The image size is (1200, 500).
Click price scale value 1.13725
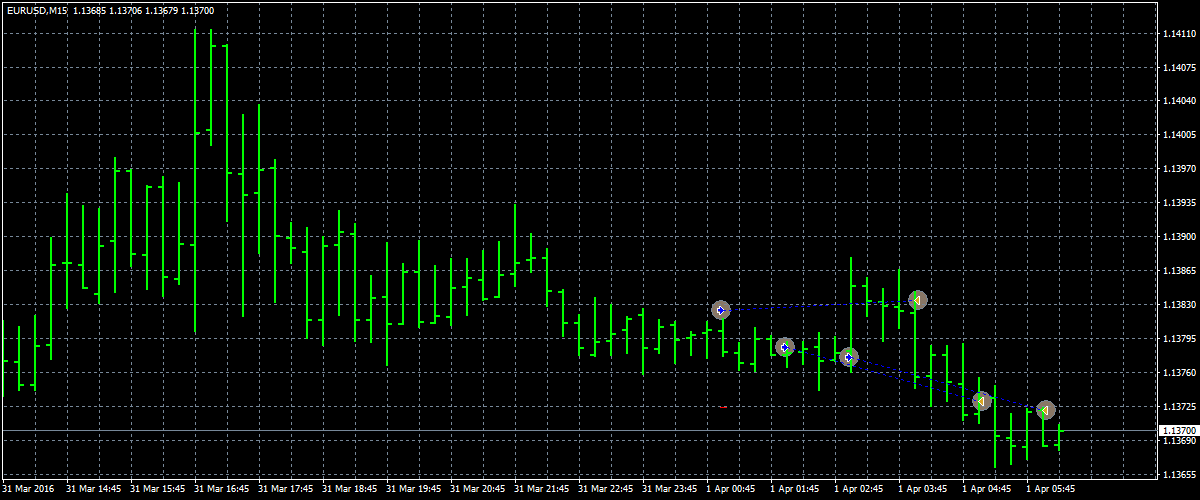coord(1179,407)
